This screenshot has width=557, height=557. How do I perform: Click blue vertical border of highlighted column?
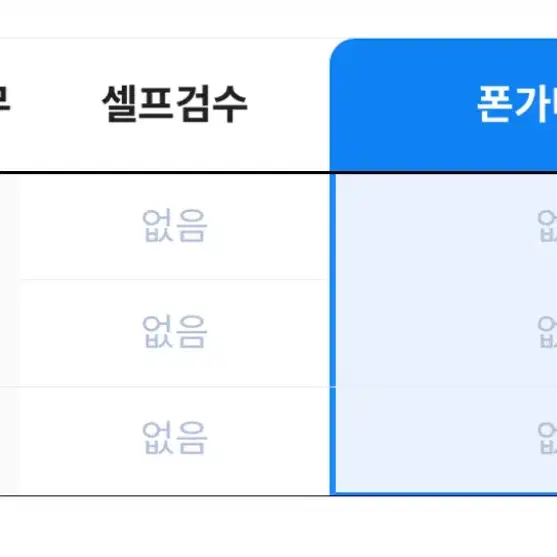coord(332,334)
